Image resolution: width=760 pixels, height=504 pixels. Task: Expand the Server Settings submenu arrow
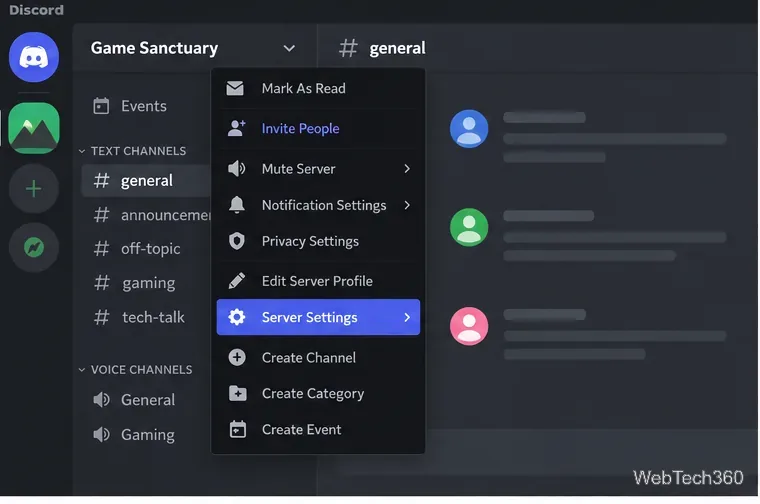click(x=407, y=317)
